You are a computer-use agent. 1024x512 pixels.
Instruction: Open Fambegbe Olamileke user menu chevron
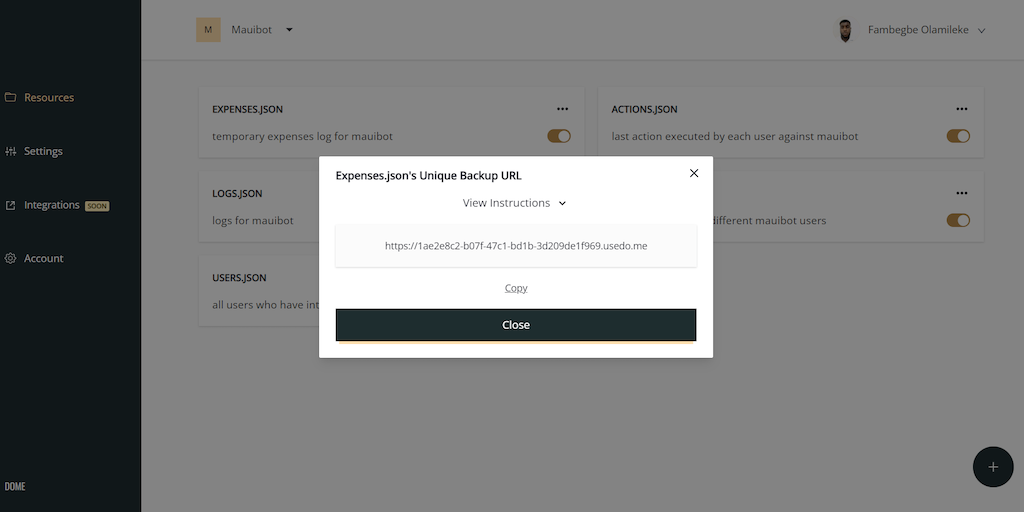[x=981, y=31]
